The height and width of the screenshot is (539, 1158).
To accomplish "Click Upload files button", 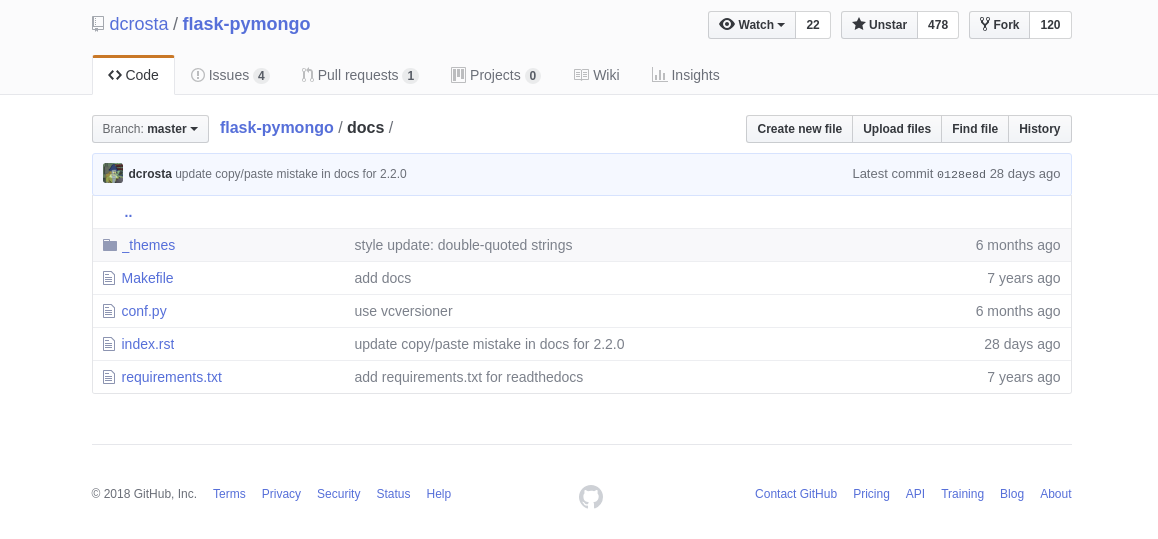I will (897, 129).
